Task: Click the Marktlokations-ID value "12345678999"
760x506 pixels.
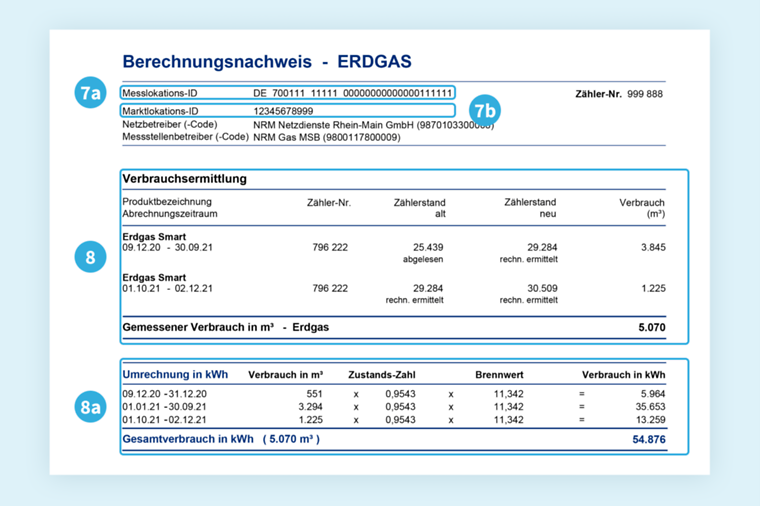Action: [283, 111]
